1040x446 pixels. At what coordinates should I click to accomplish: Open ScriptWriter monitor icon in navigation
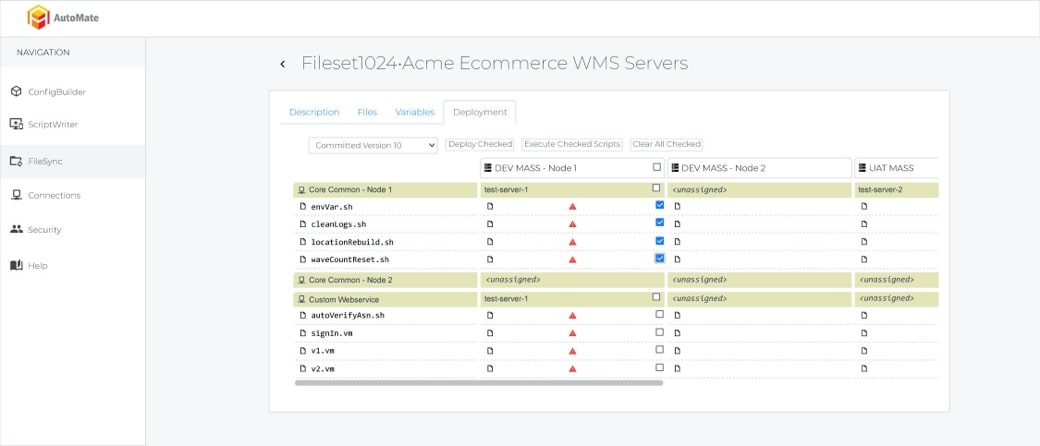tap(17, 124)
